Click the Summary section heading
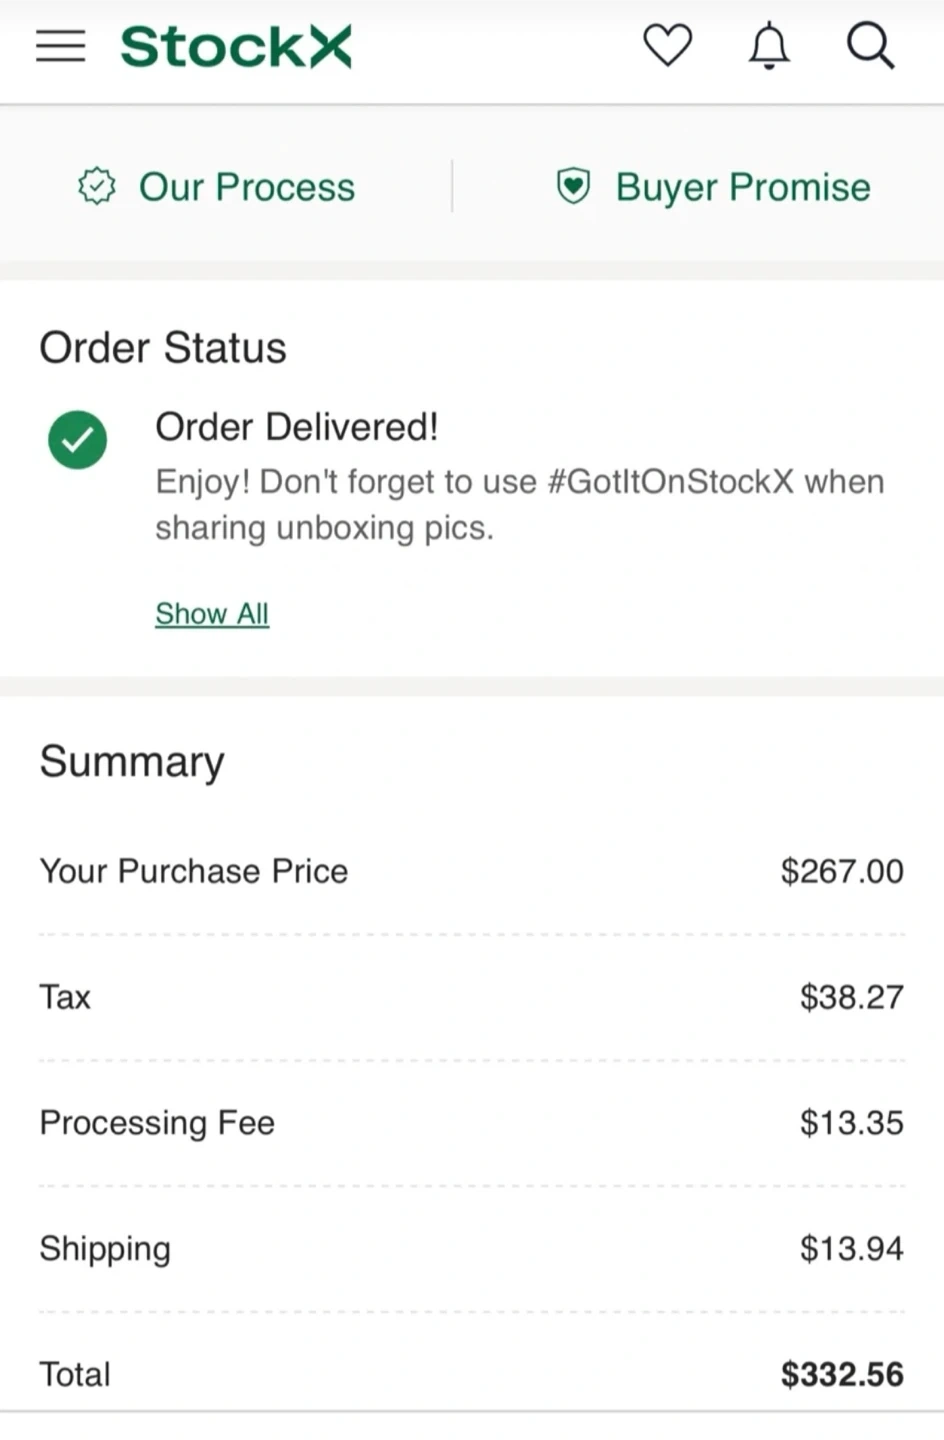Screen dimensions: 944x1440 pos(132,761)
